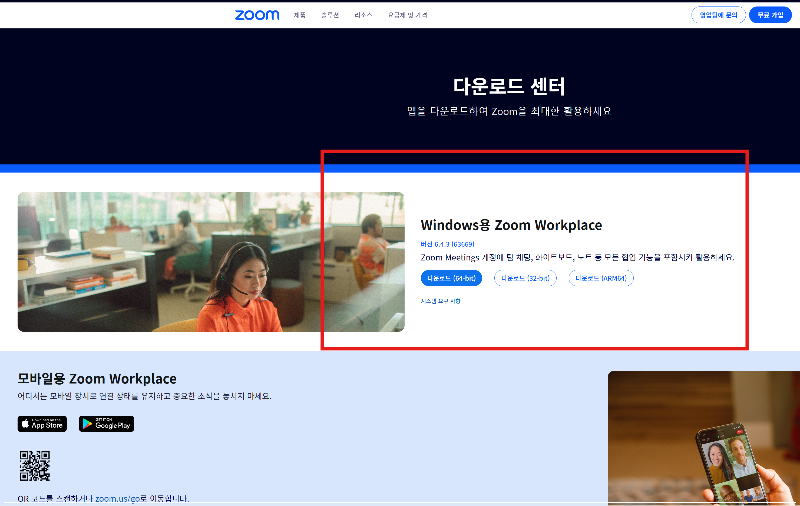Download the 64-bit Windows installer

pyautogui.click(x=451, y=278)
